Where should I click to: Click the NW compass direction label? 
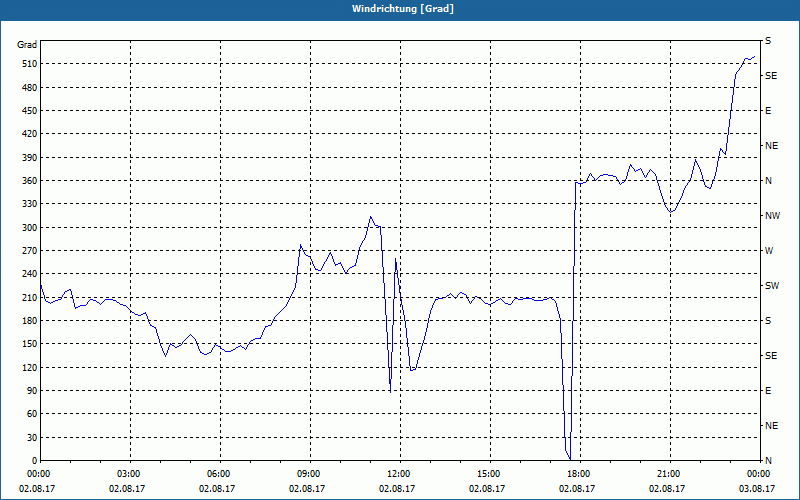(x=772, y=216)
